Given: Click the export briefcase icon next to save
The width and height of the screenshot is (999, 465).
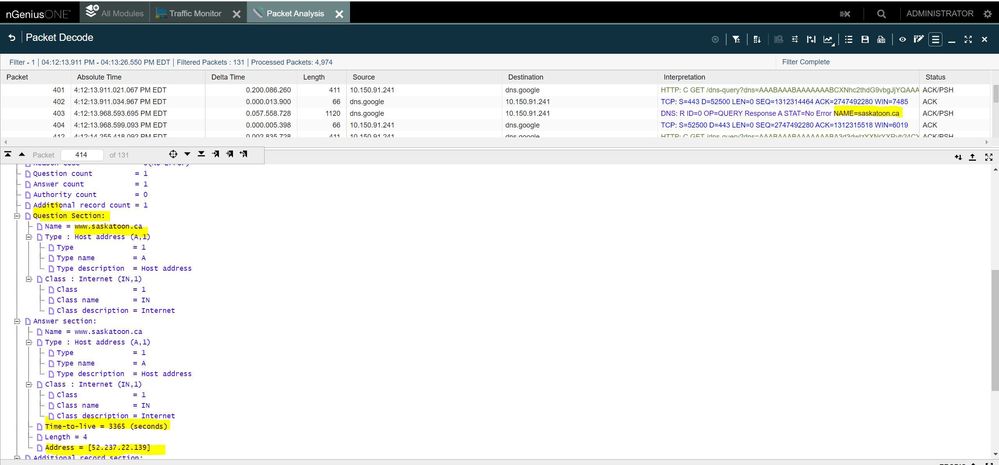Looking at the screenshot, I should pyautogui.click(x=881, y=39).
